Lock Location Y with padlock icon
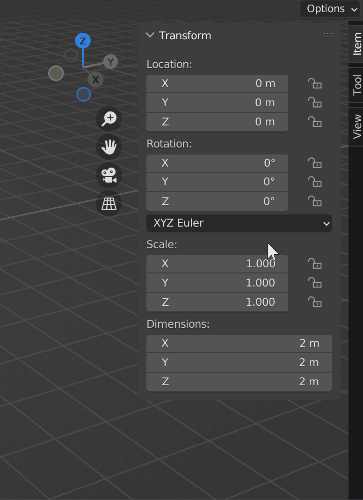 [315, 103]
